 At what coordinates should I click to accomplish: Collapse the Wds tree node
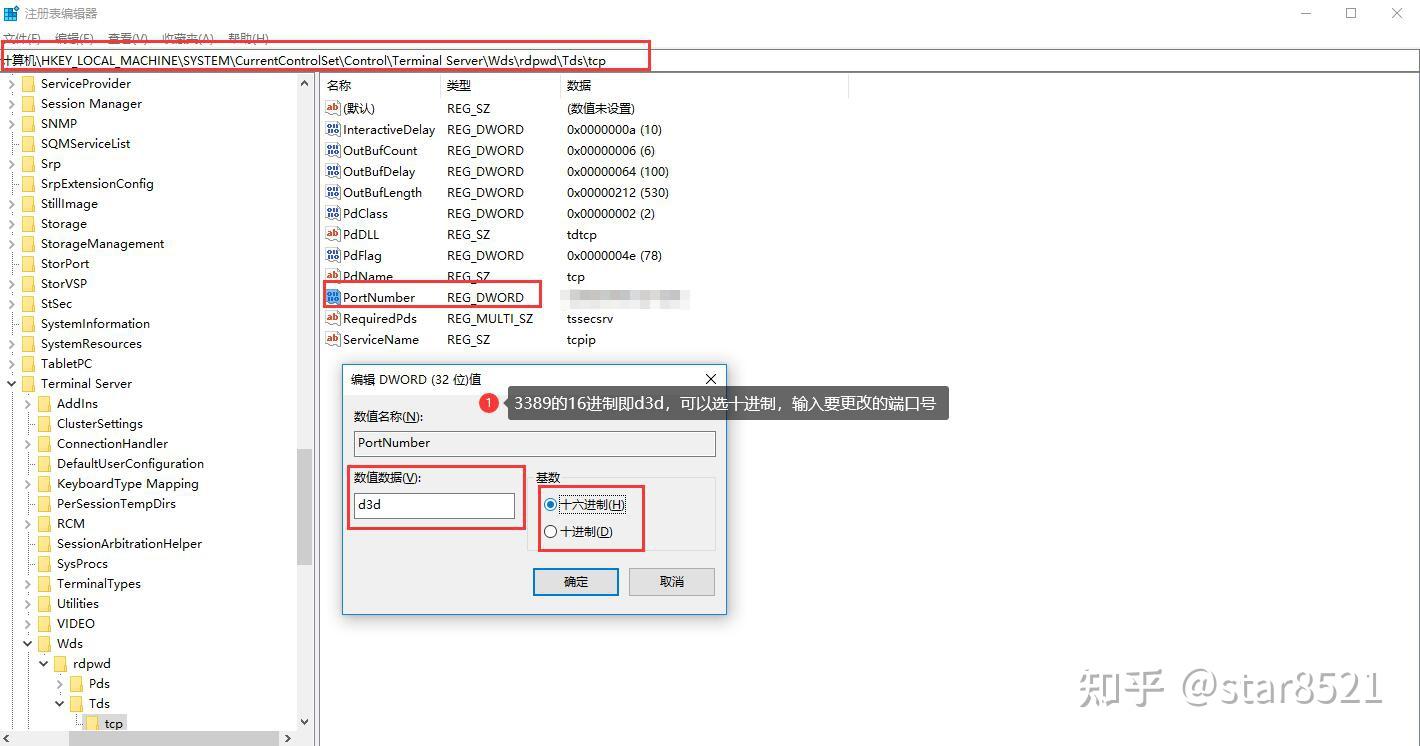pyautogui.click(x=28, y=643)
